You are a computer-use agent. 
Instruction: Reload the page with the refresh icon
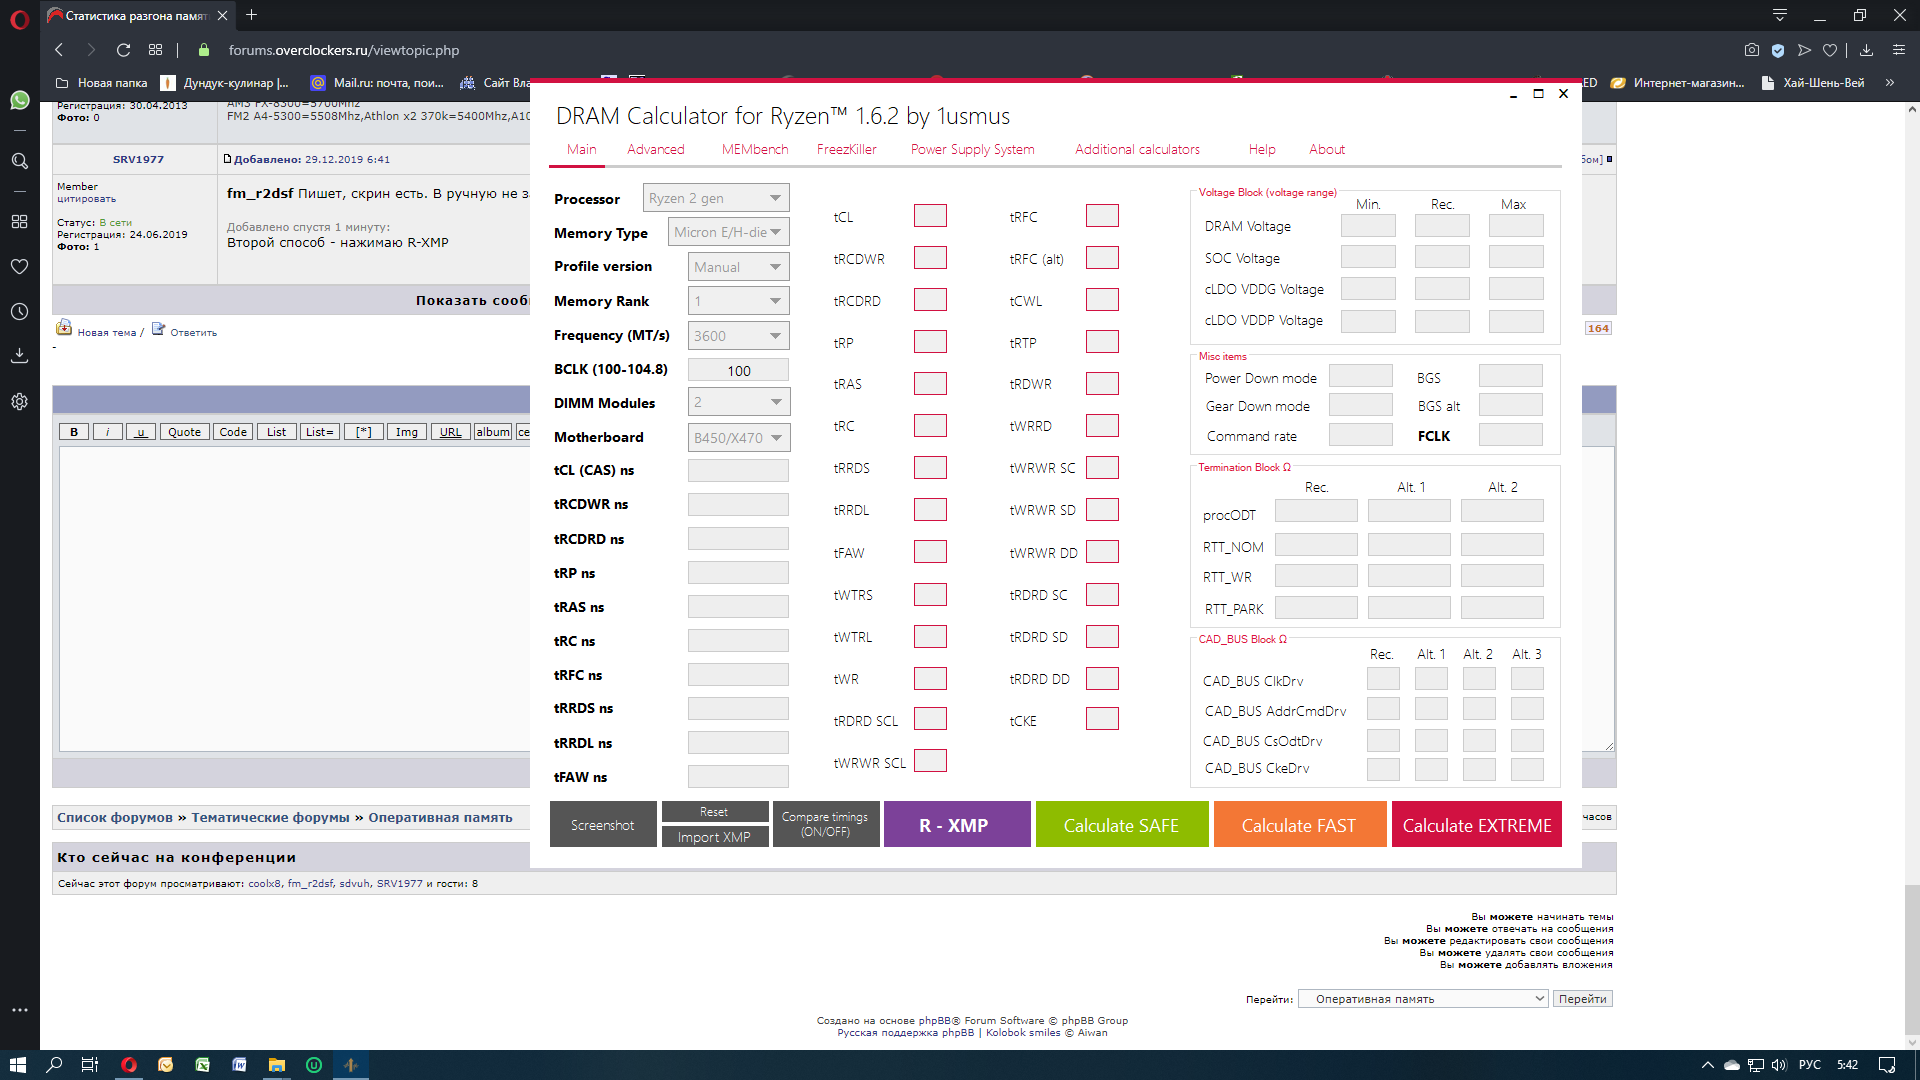(123, 50)
